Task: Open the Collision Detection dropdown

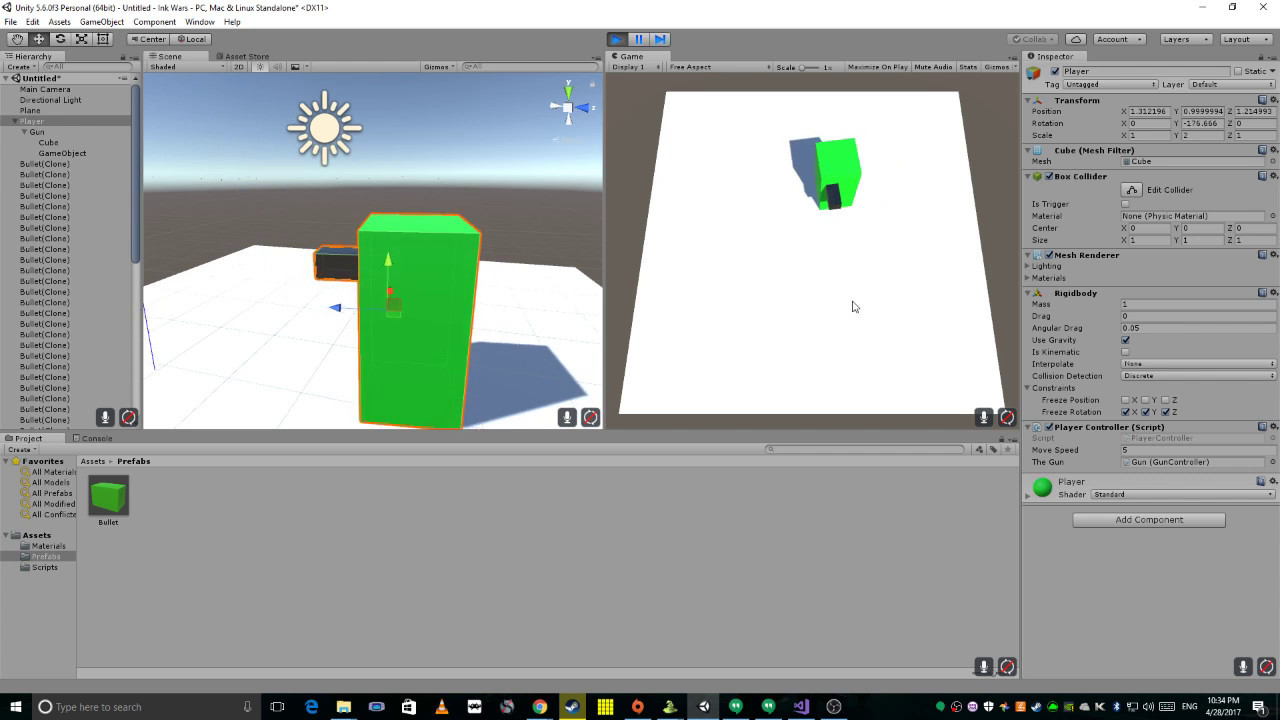Action: coord(1198,376)
